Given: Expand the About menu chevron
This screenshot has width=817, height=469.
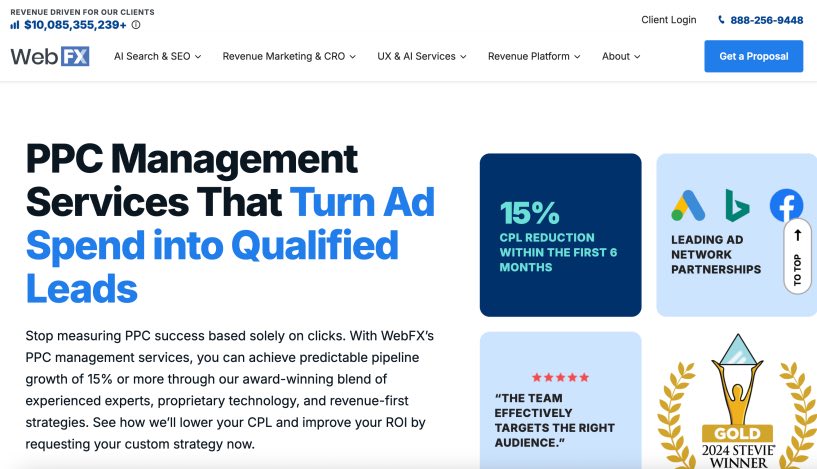Looking at the screenshot, I should 637,57.
